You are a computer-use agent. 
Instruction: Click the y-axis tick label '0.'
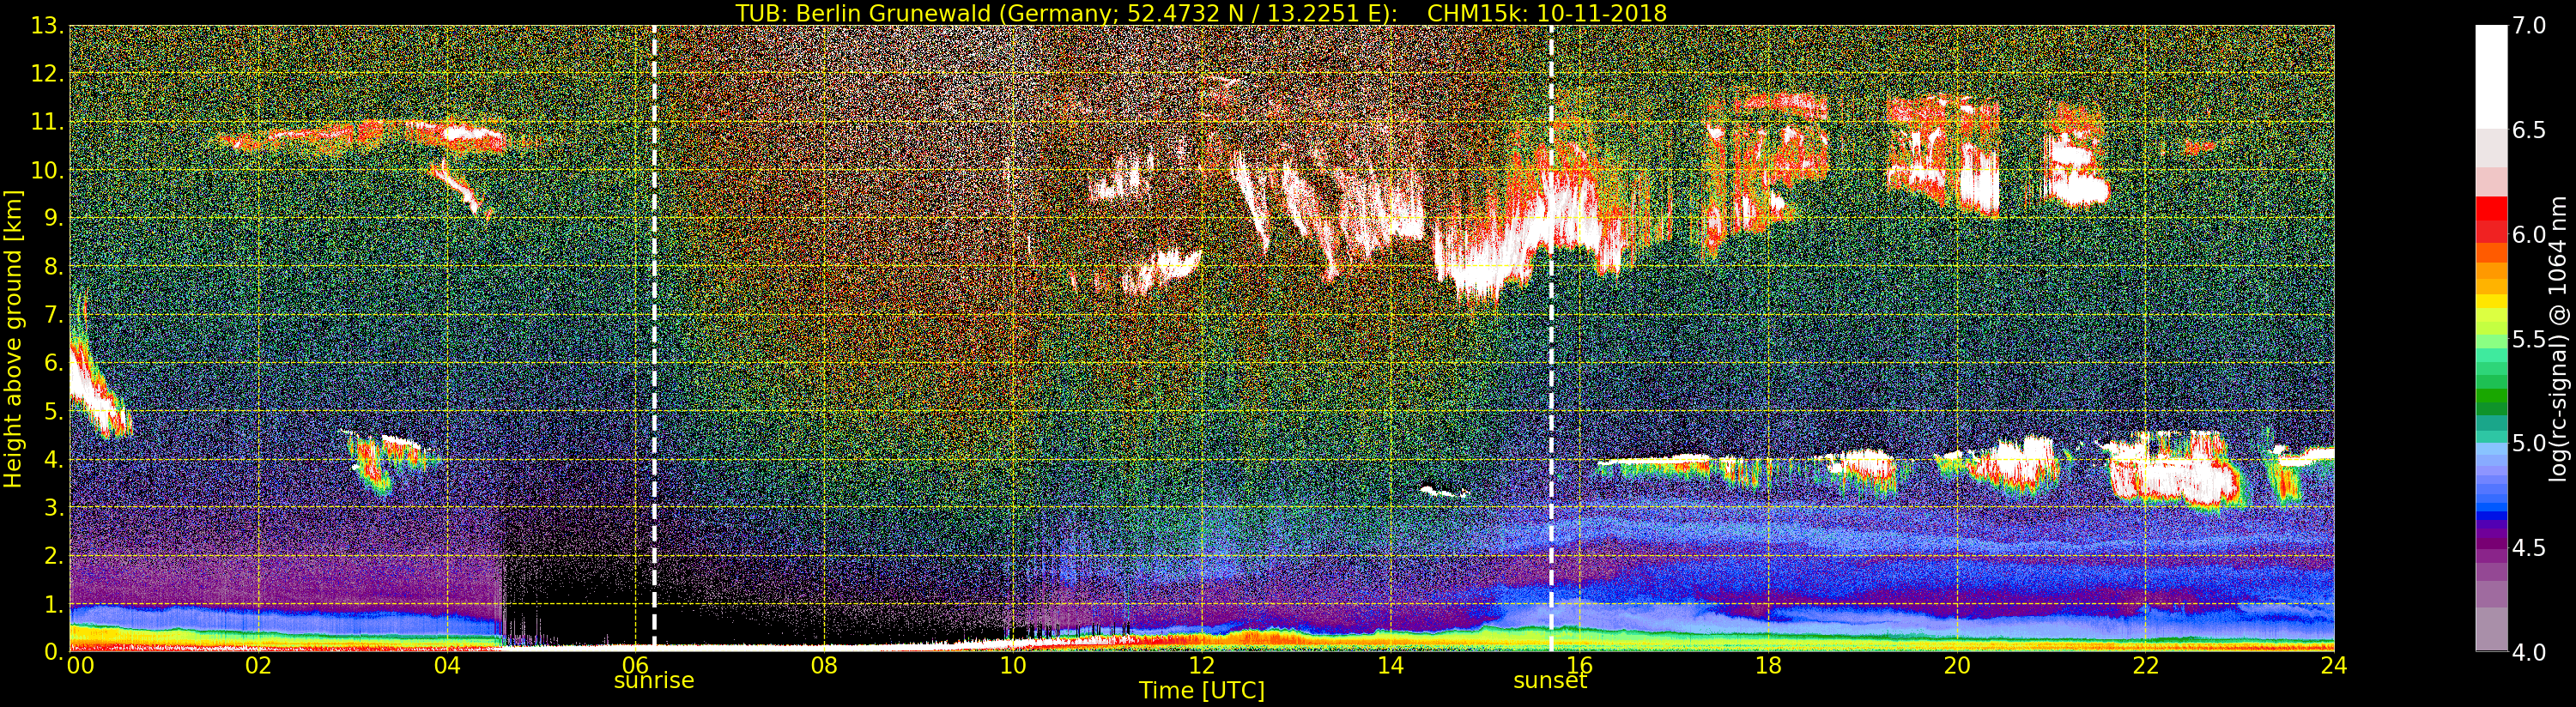[x=54, y=651]
